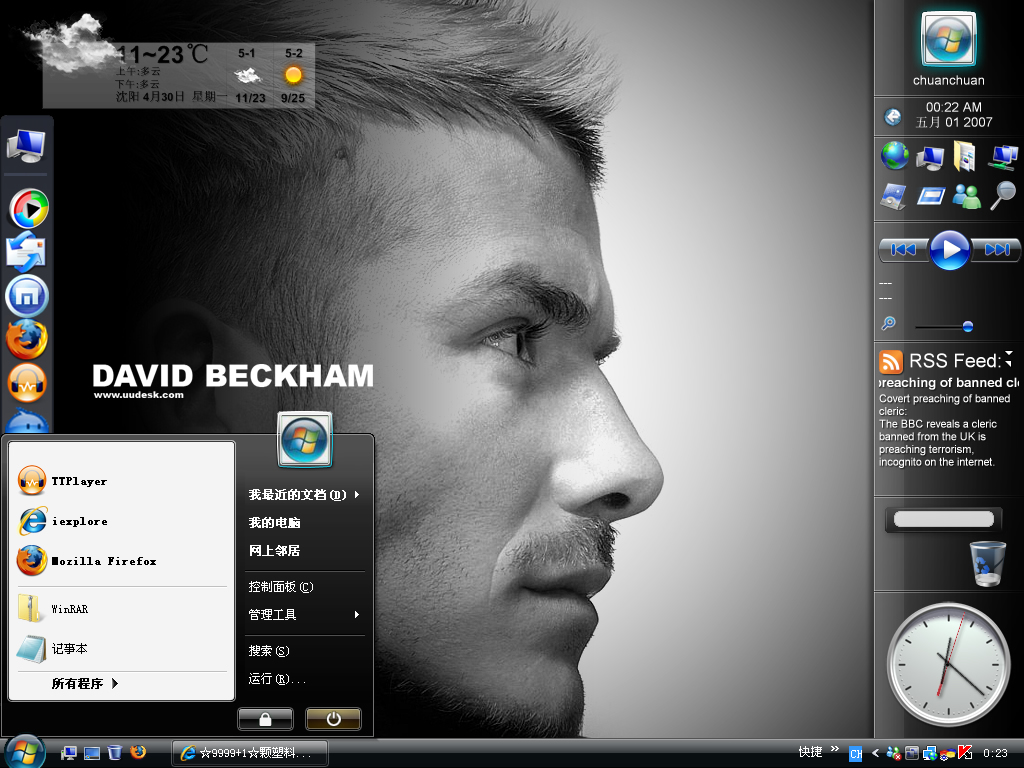Skip to next track in sidebar player
This screenshot has width=1024, height=768.
coord(995,249)
